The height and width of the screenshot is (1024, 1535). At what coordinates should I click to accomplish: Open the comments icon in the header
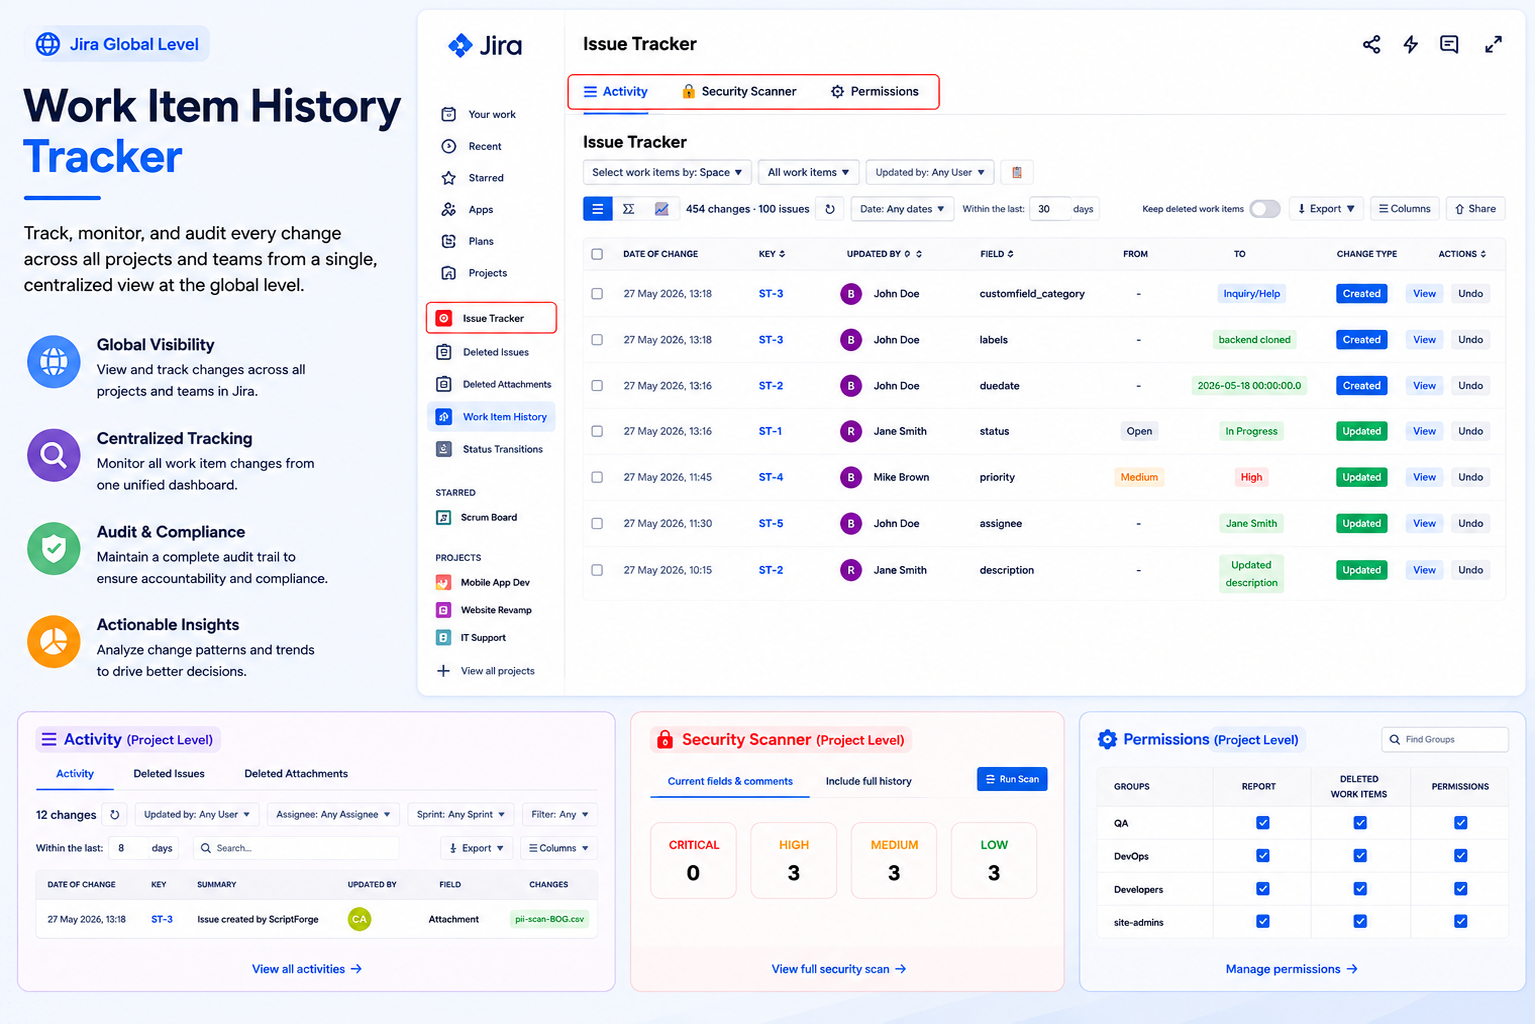[1449, 44]
